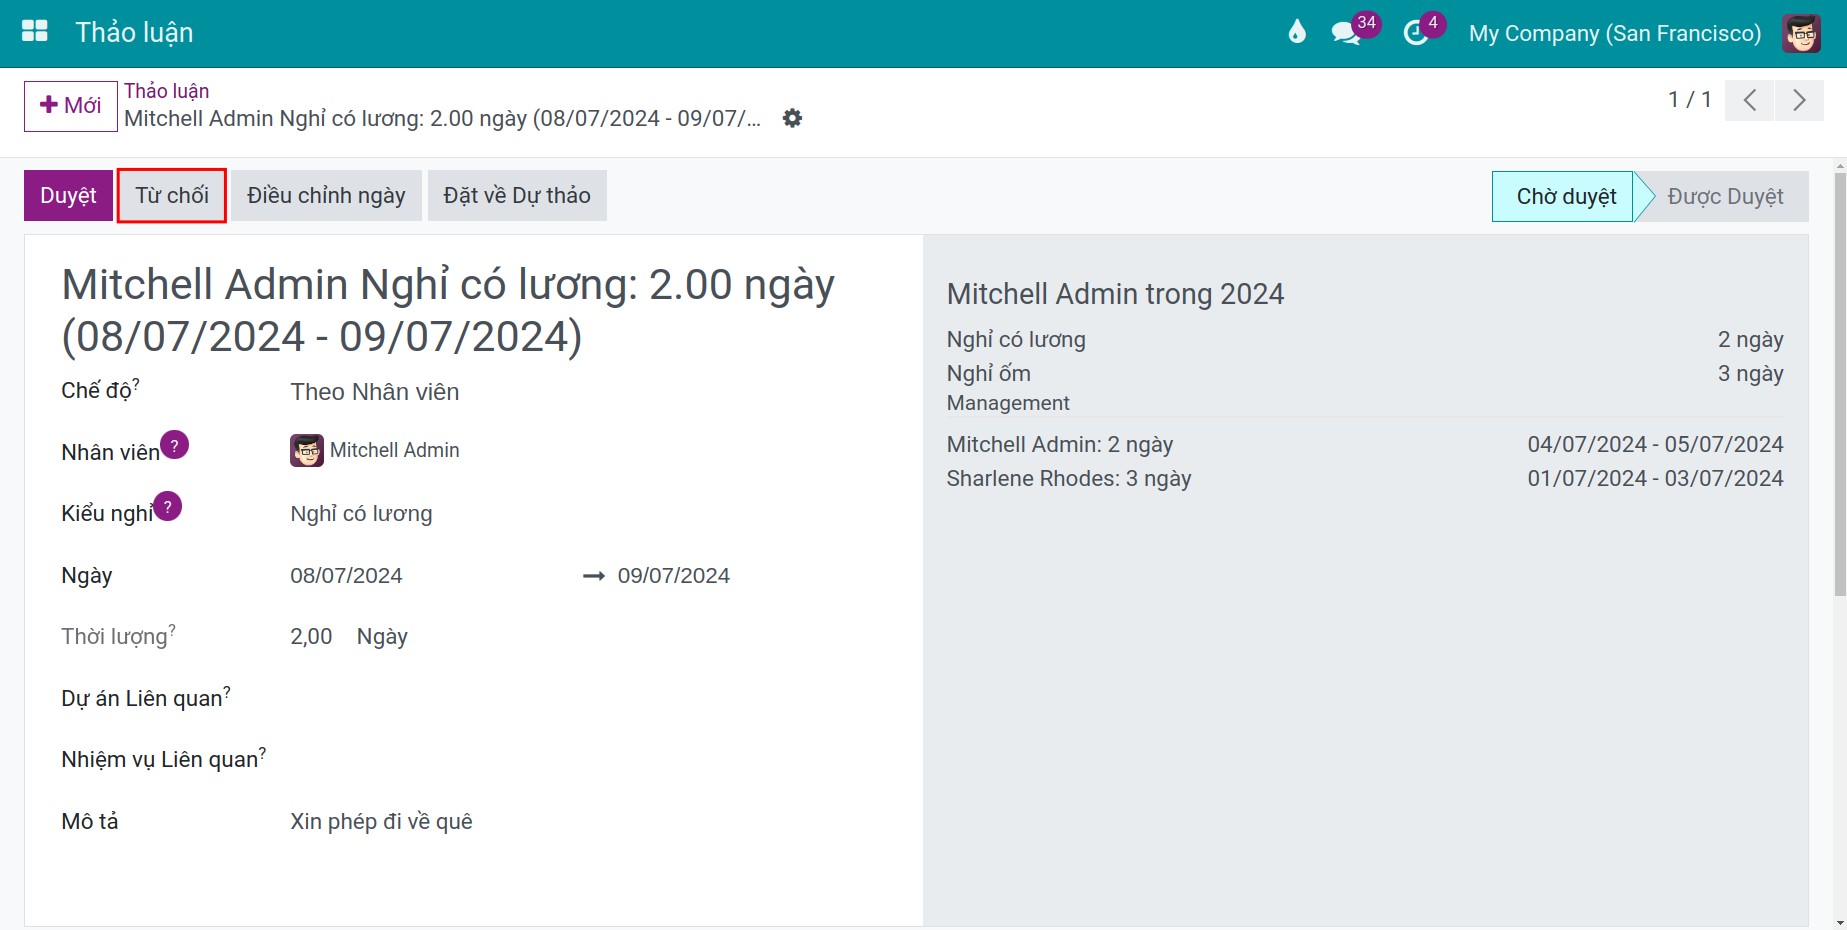Go to the previous record arrow

pos(1750,100)
